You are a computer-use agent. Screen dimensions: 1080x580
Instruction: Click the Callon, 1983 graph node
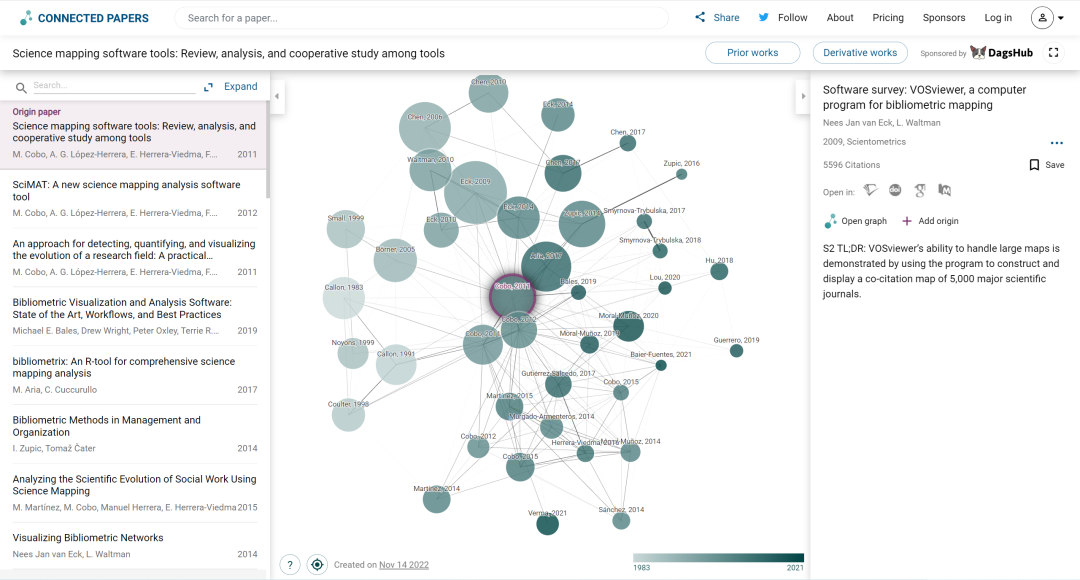[x=344, y=298]
